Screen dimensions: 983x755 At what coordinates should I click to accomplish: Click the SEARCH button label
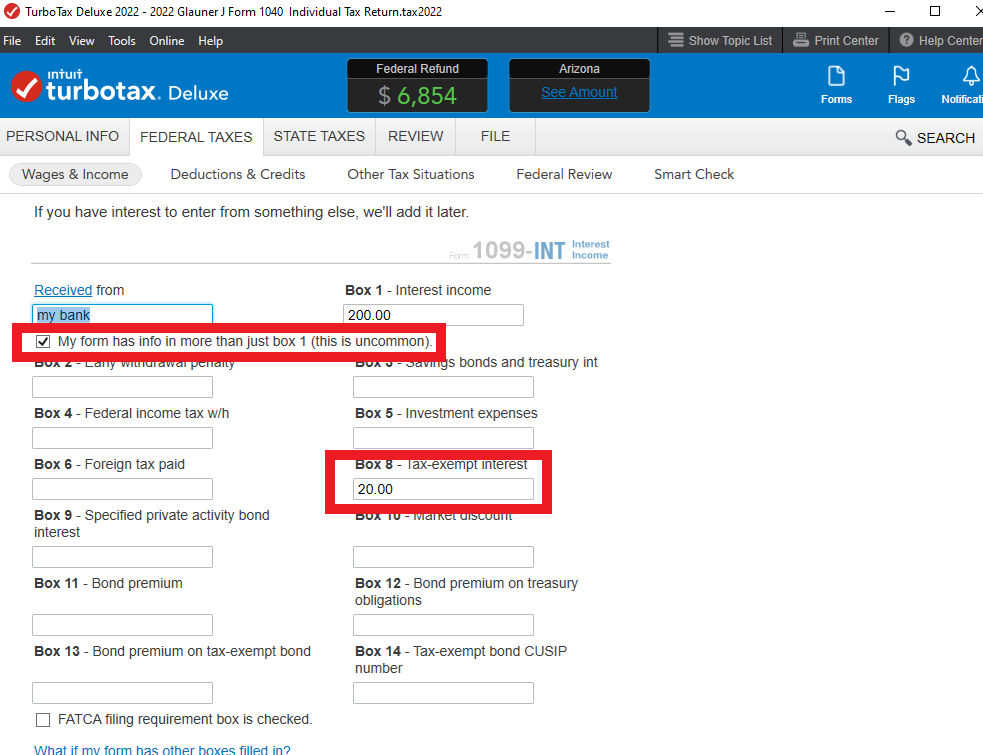pyautogui.click(x=946, y=138)
